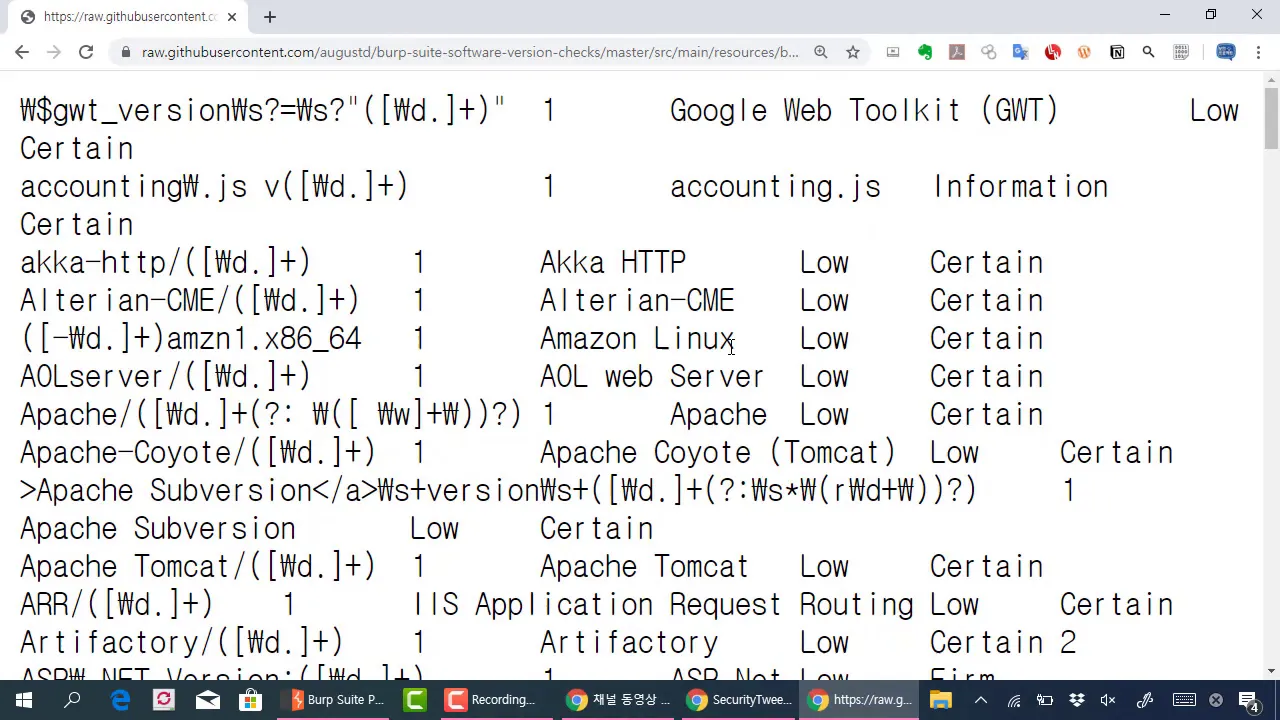Switch to the SecurityTweets Chrome window
This screenshot has height=720, width=1280.
point(741,700)
